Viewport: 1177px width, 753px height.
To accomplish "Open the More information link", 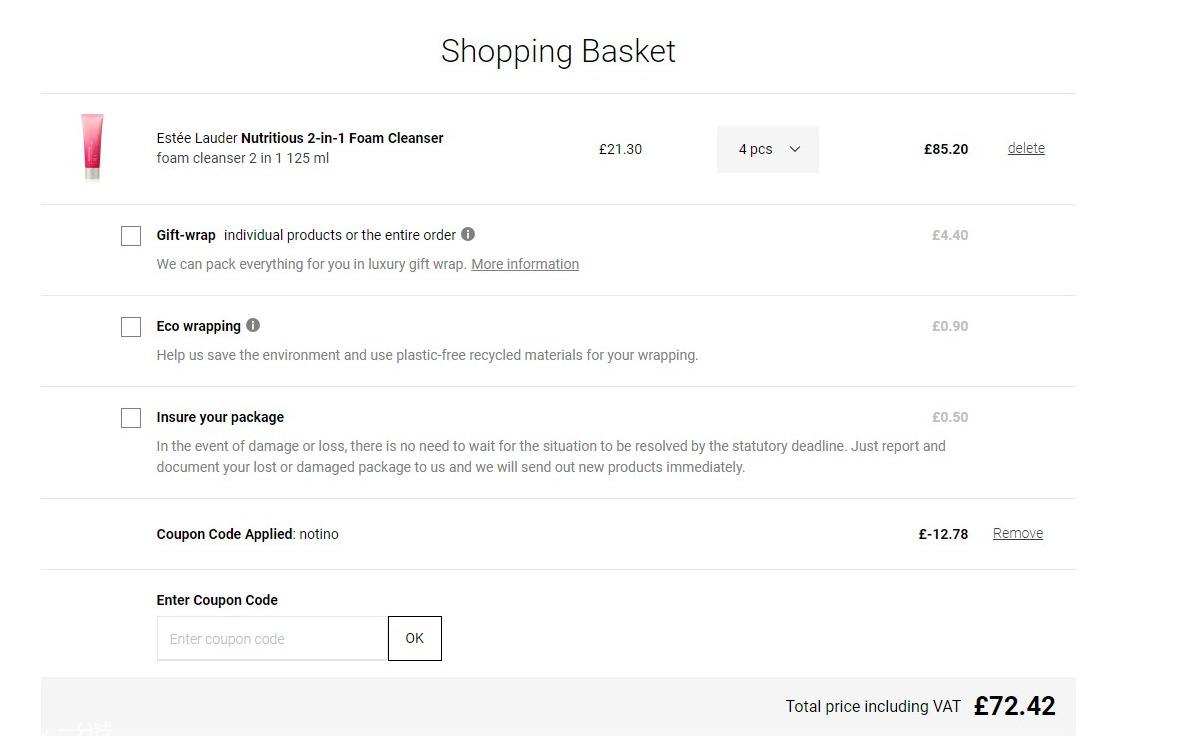I will 525,264.
